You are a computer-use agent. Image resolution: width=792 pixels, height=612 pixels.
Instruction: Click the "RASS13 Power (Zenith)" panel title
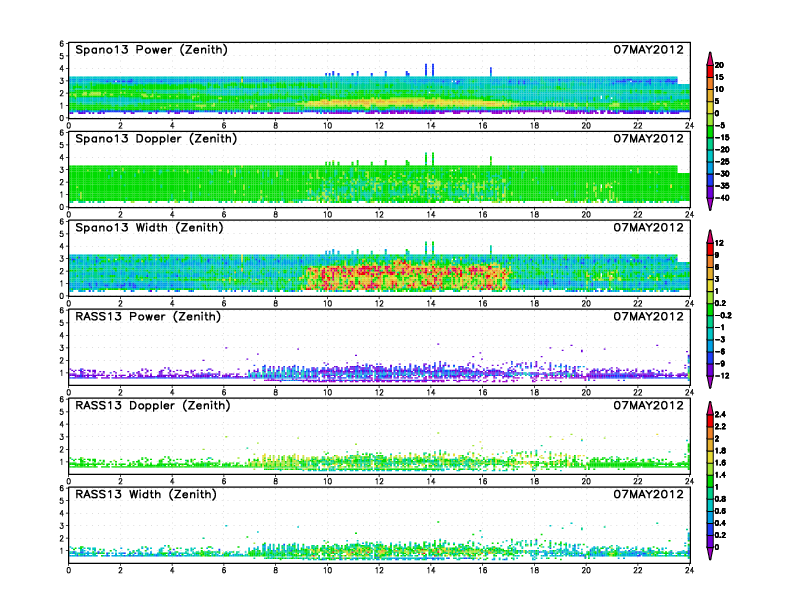click(x=148, y=317)
